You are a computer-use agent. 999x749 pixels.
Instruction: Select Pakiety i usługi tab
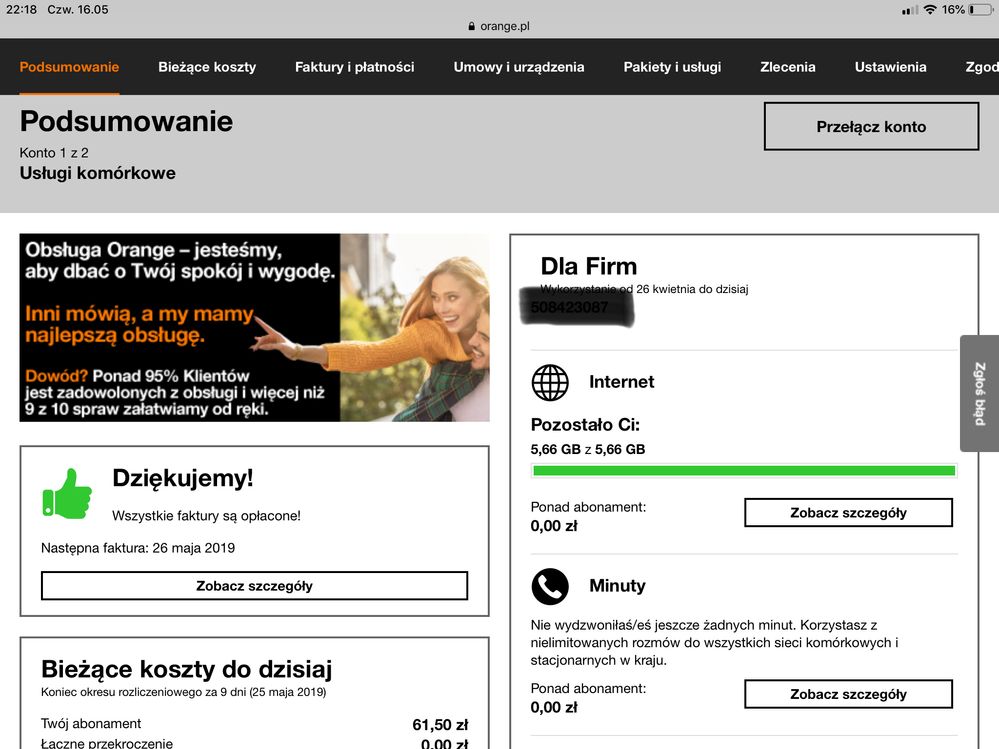point(672,67)
